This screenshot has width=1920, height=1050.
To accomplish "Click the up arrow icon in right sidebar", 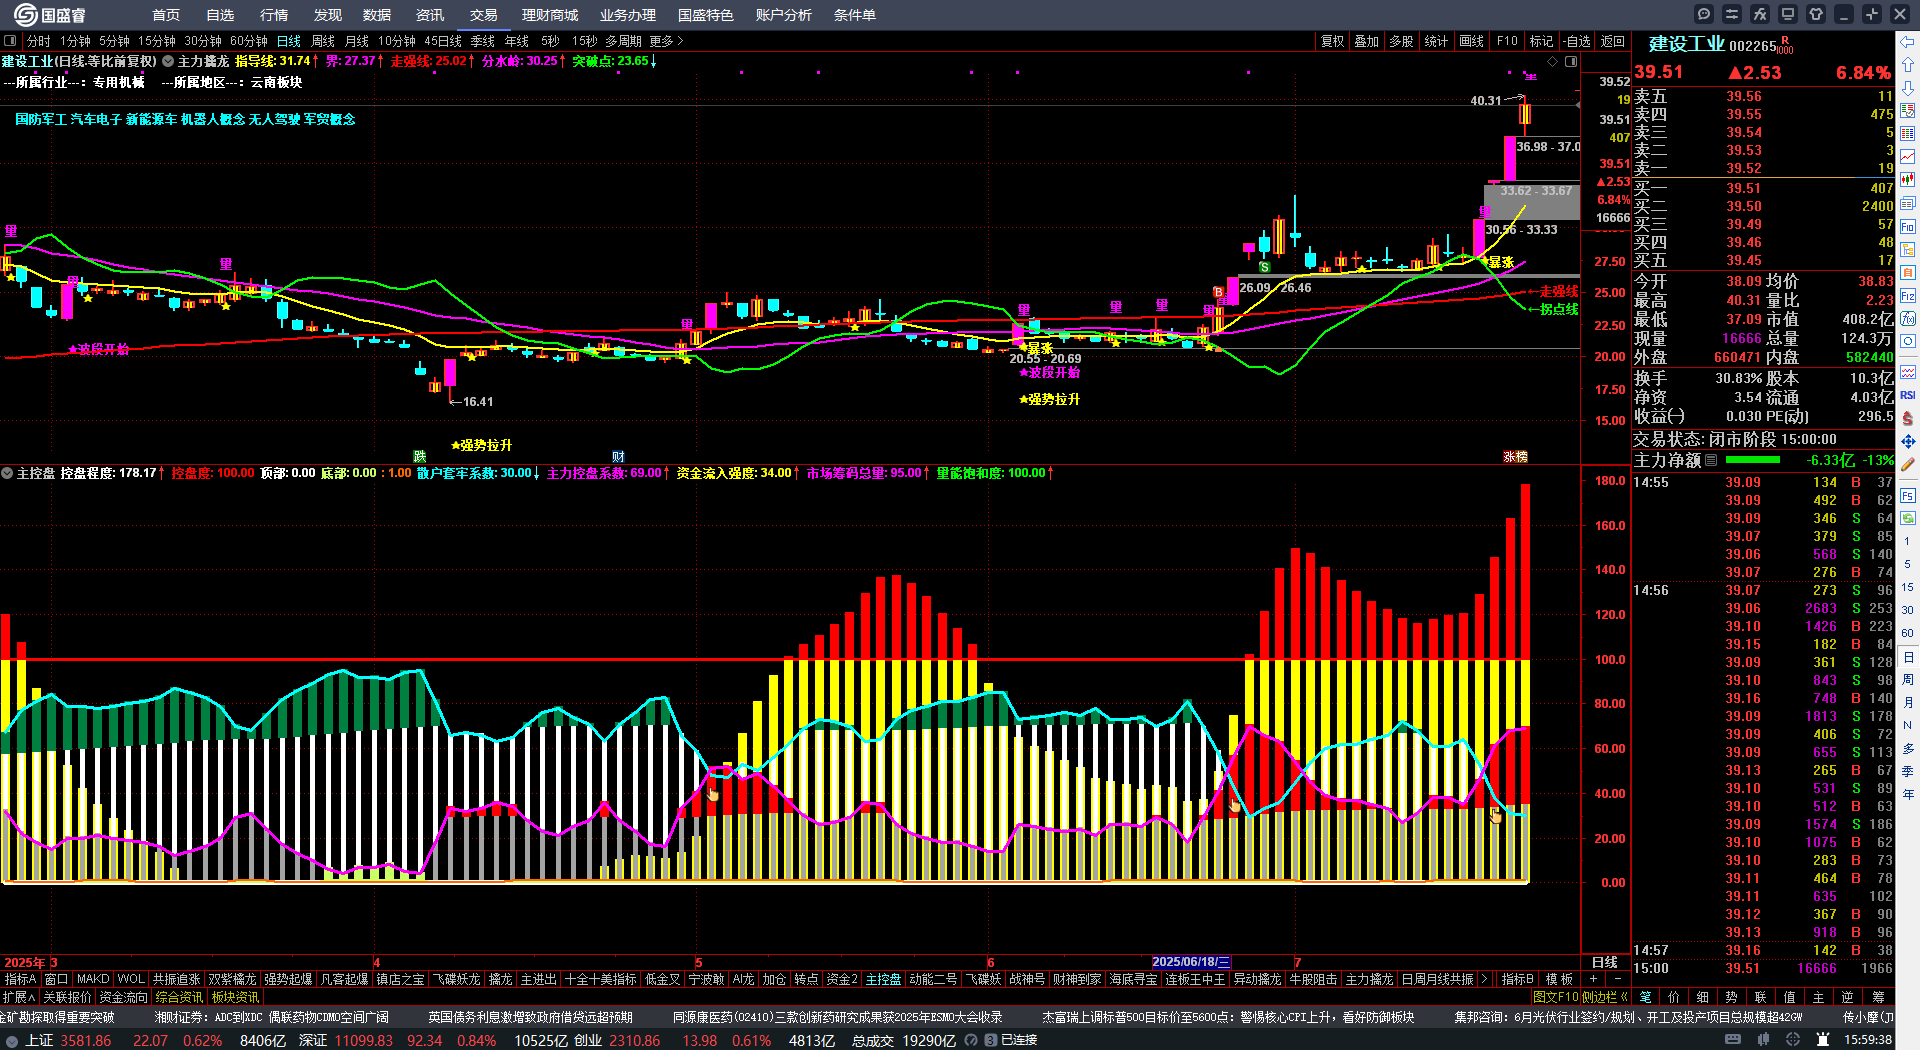I will point(1908,64).
